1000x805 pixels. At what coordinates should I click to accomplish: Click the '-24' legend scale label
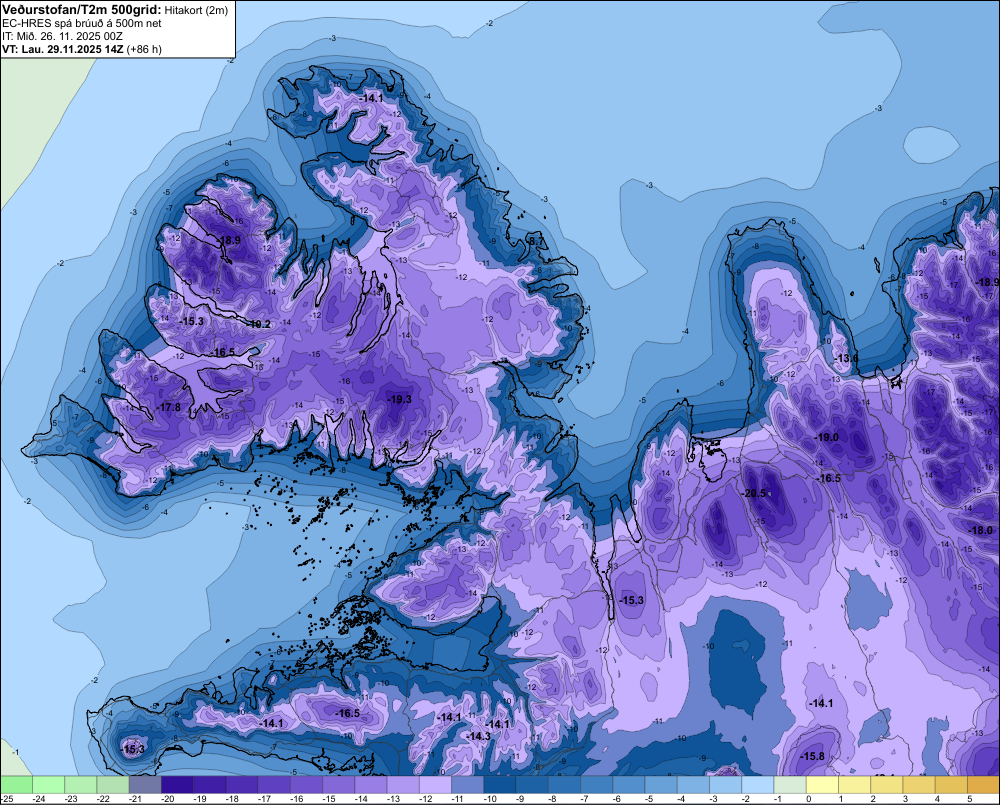38,799
